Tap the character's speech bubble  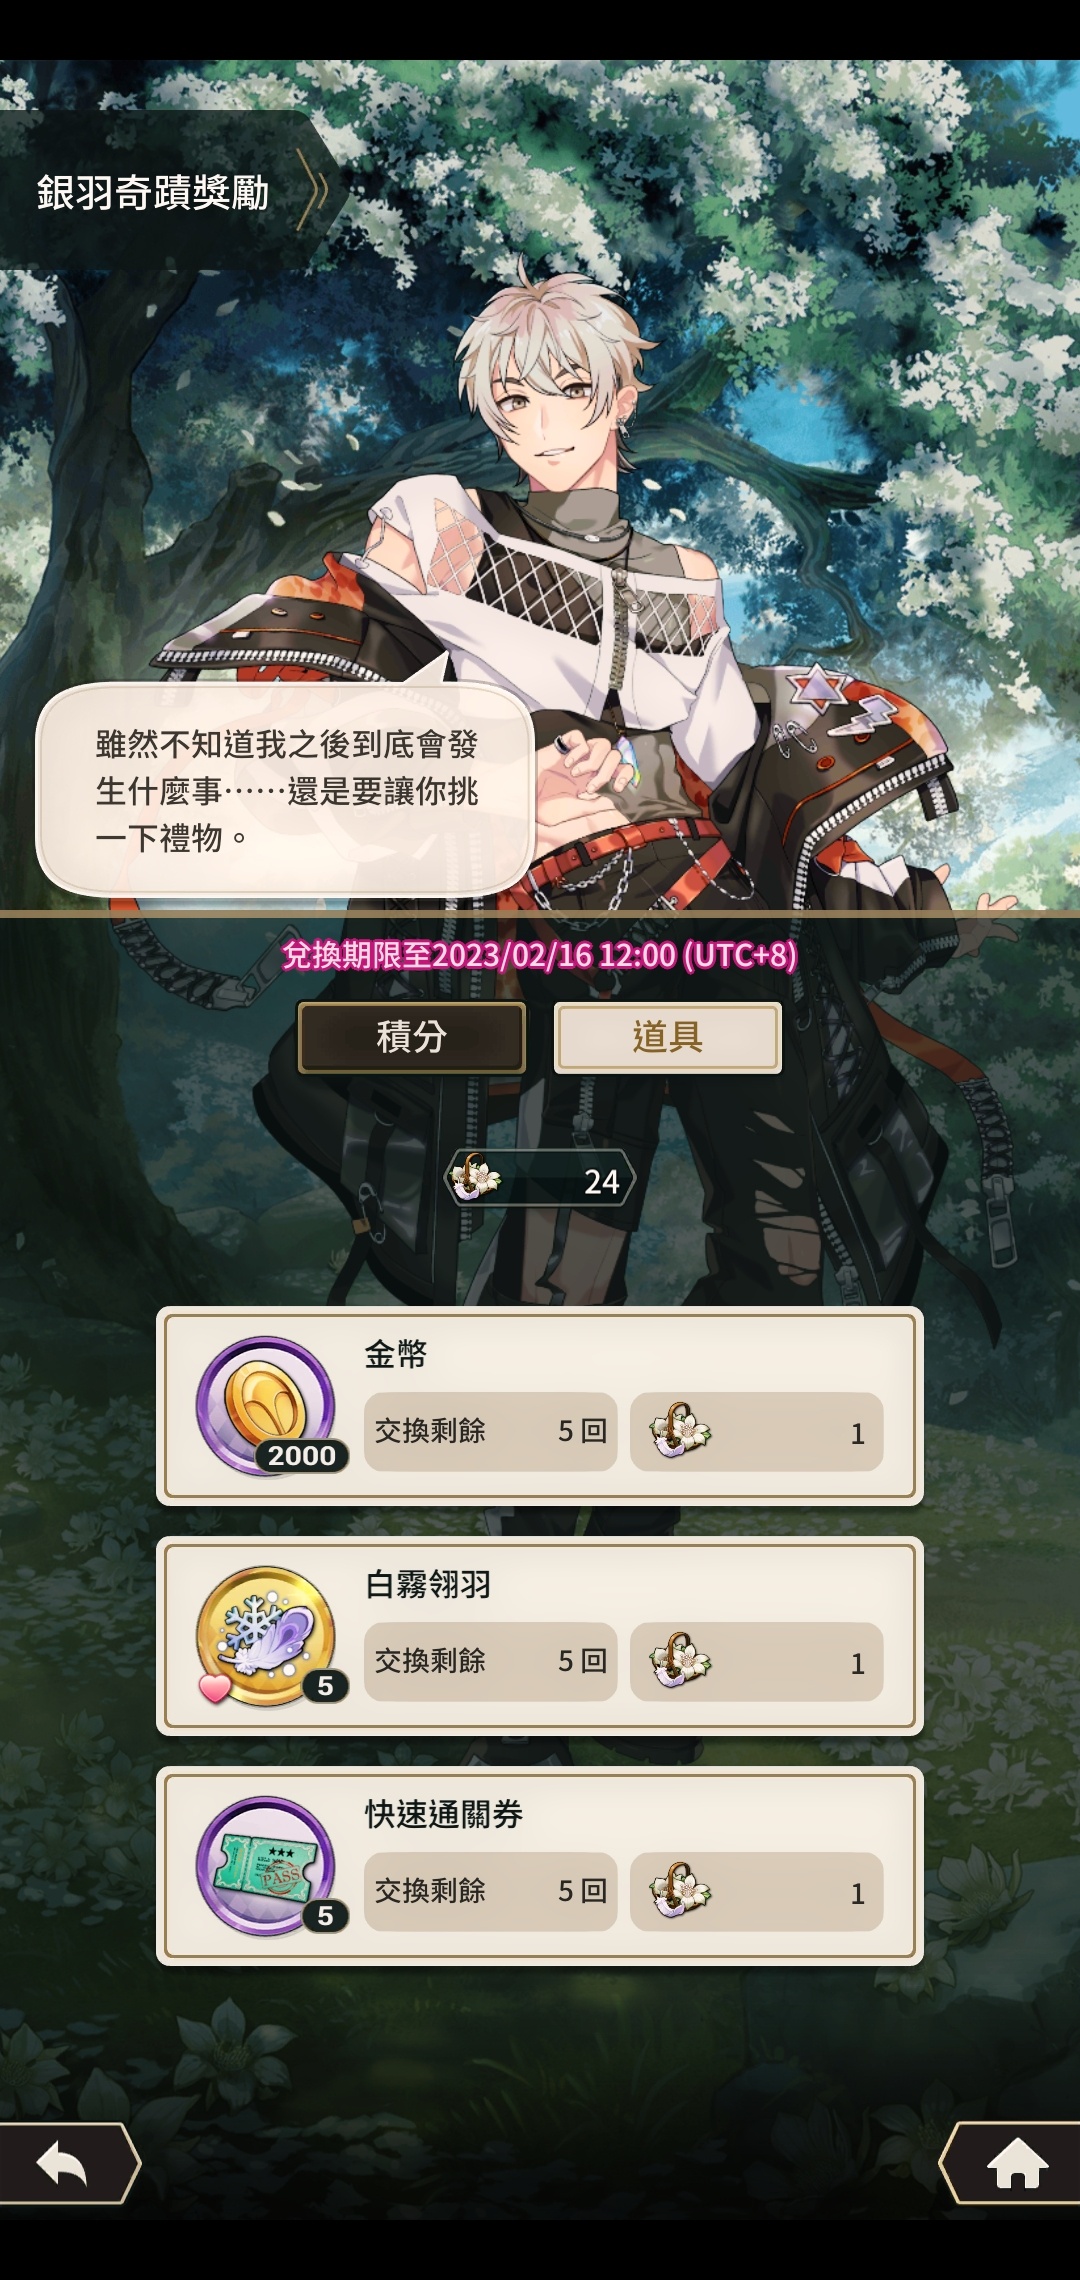285,790
